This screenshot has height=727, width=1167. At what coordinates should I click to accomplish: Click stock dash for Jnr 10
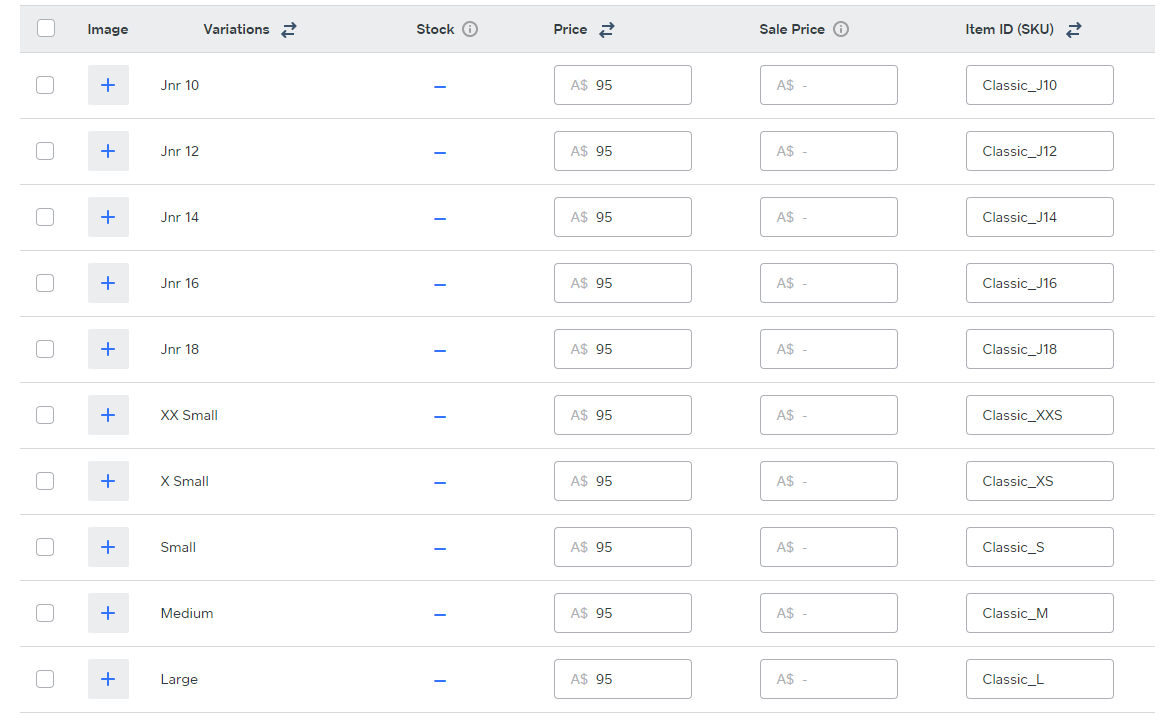click(440, 87)
